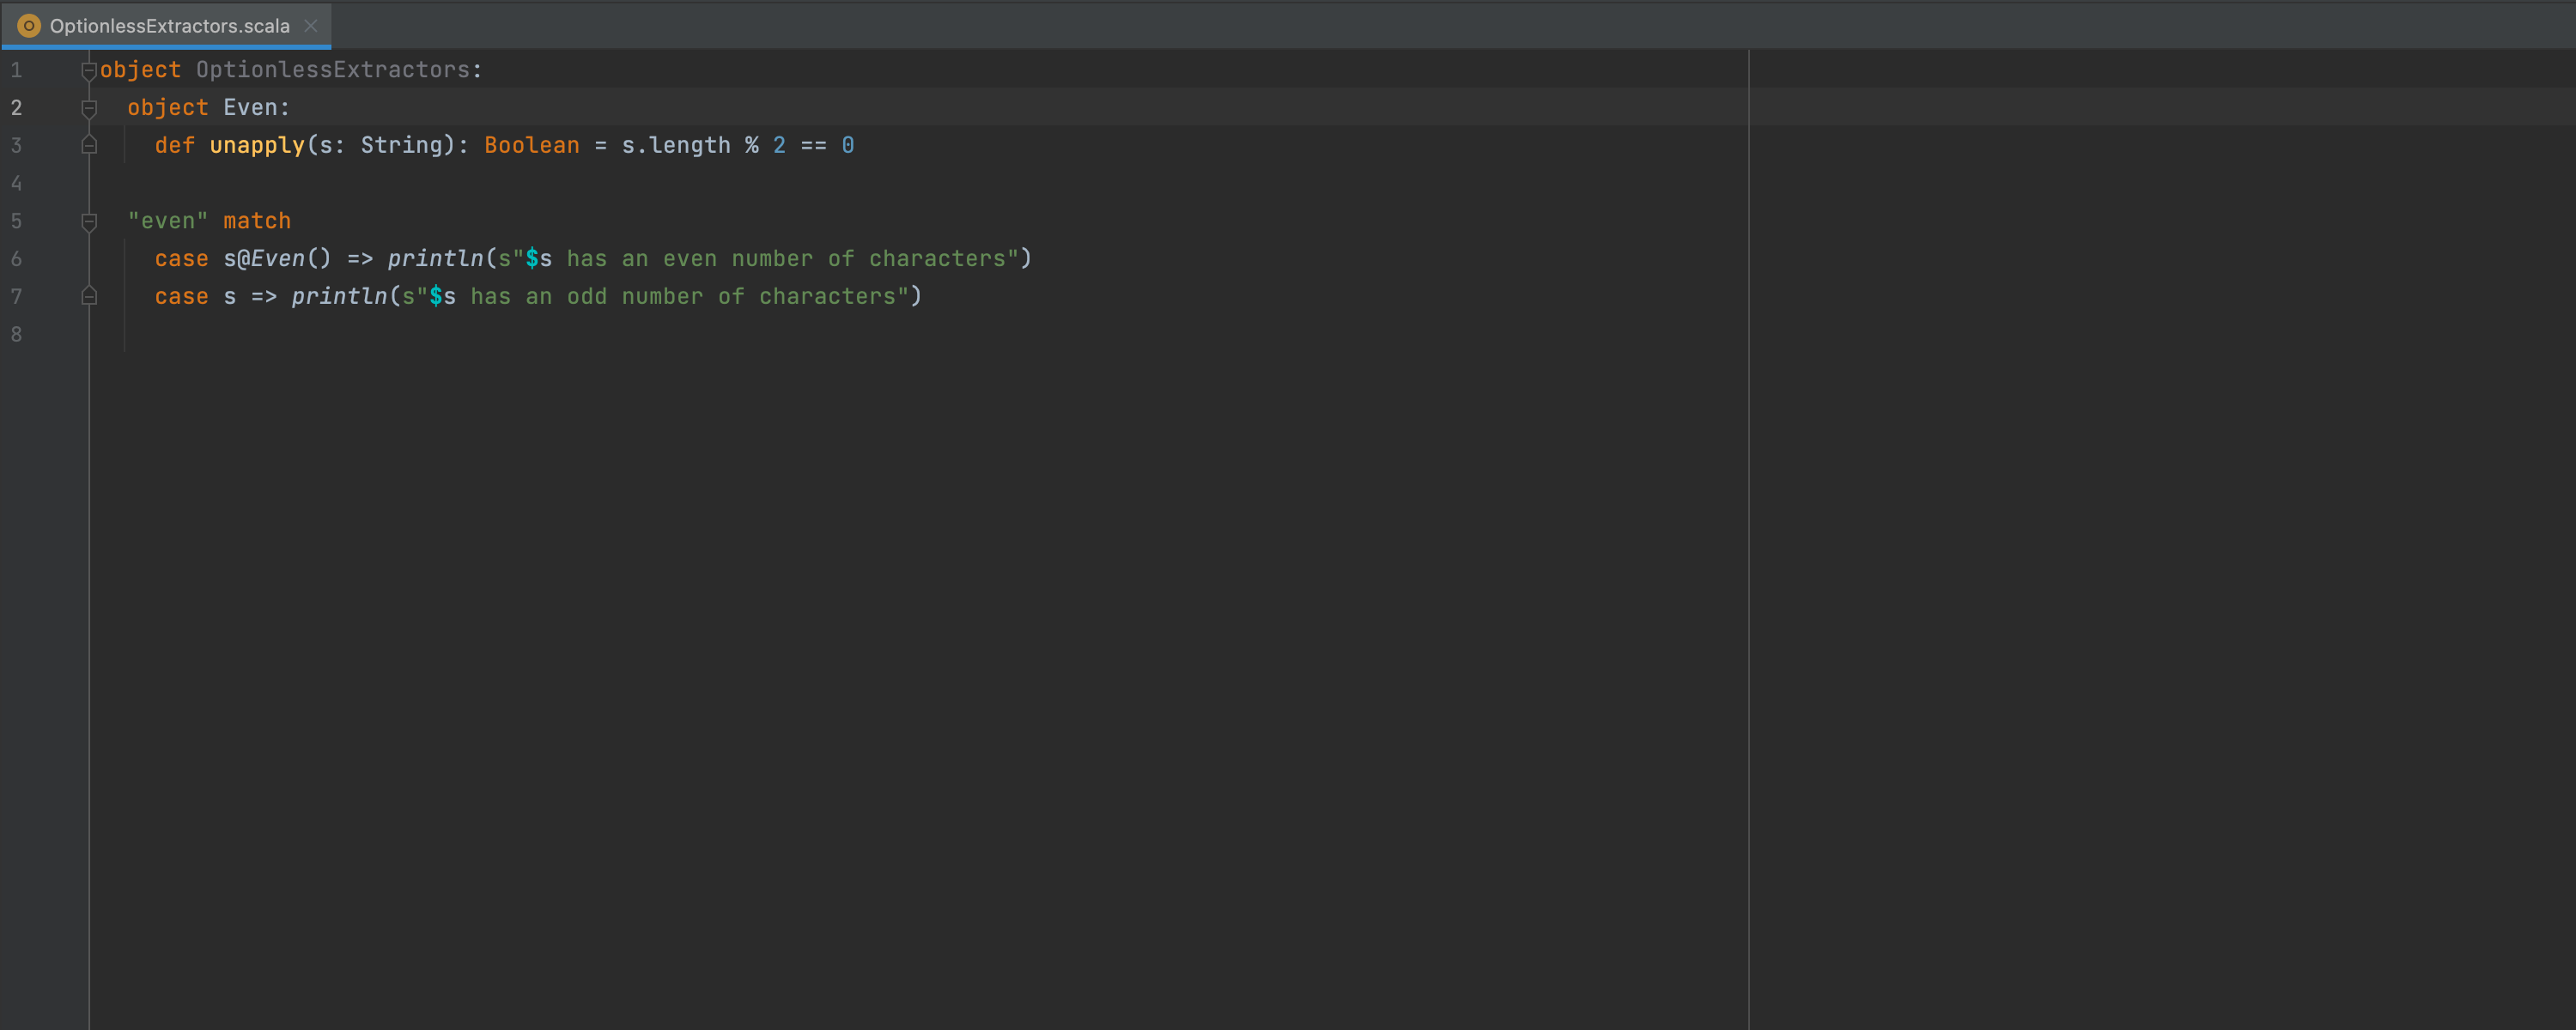Click line number 8 in the gutter
Viewport: 2576px width, 1030px height.
click(16, 334)
